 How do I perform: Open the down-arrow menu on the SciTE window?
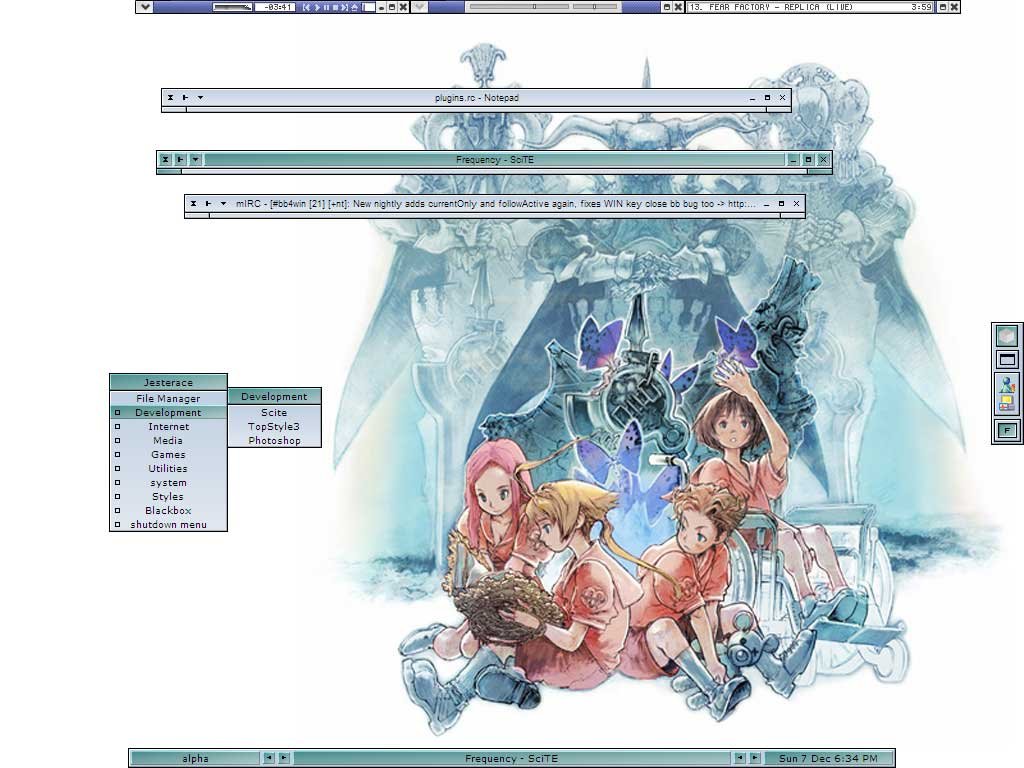195,159
